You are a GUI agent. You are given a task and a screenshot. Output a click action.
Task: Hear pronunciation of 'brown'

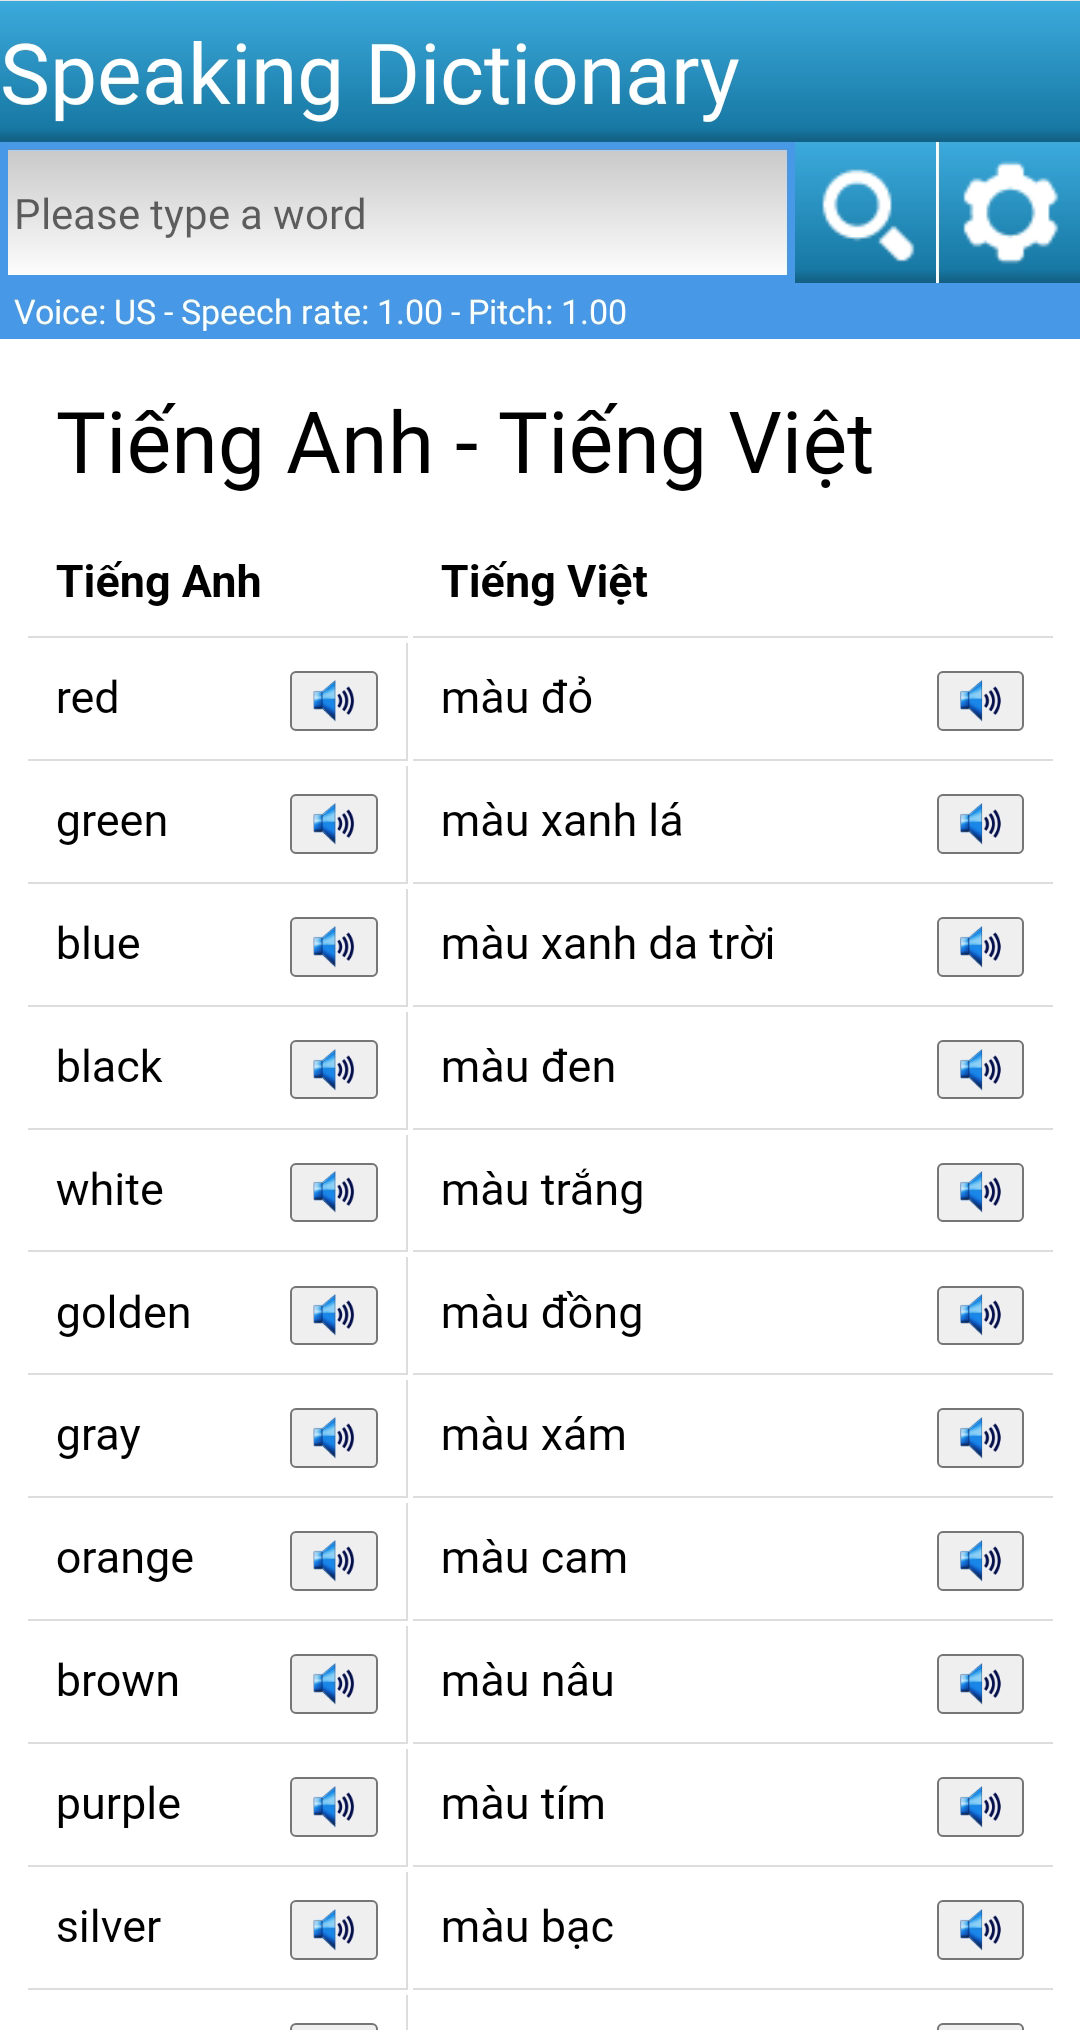tap(334, 1684)
